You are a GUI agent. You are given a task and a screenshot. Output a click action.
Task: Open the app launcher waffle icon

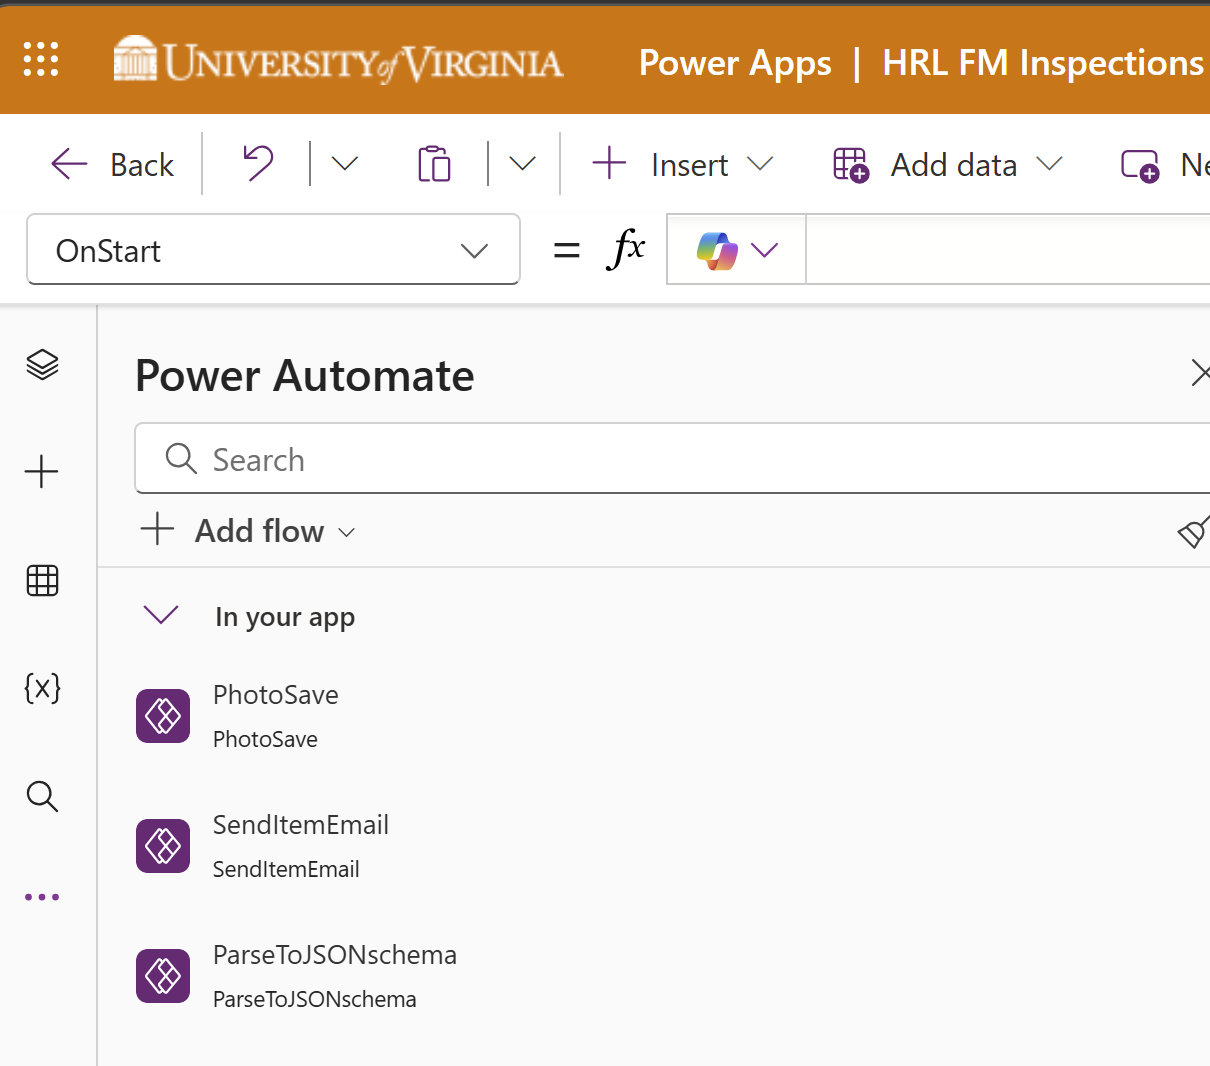point(41,59)
